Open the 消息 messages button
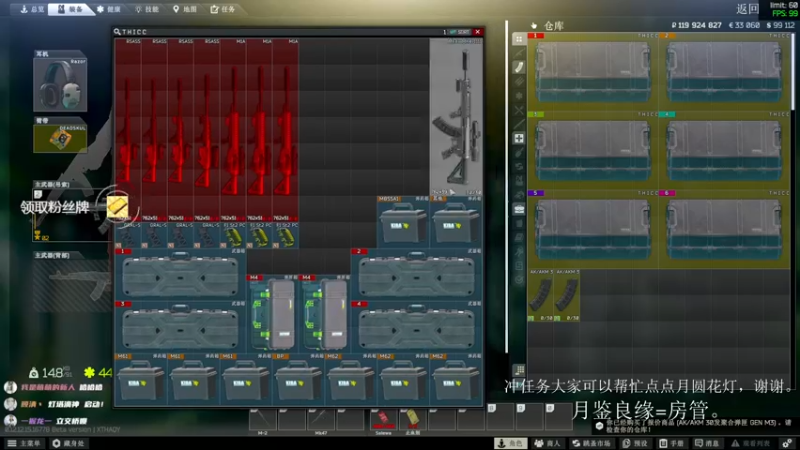The image size is (800, 450). (x=707, y=443)
